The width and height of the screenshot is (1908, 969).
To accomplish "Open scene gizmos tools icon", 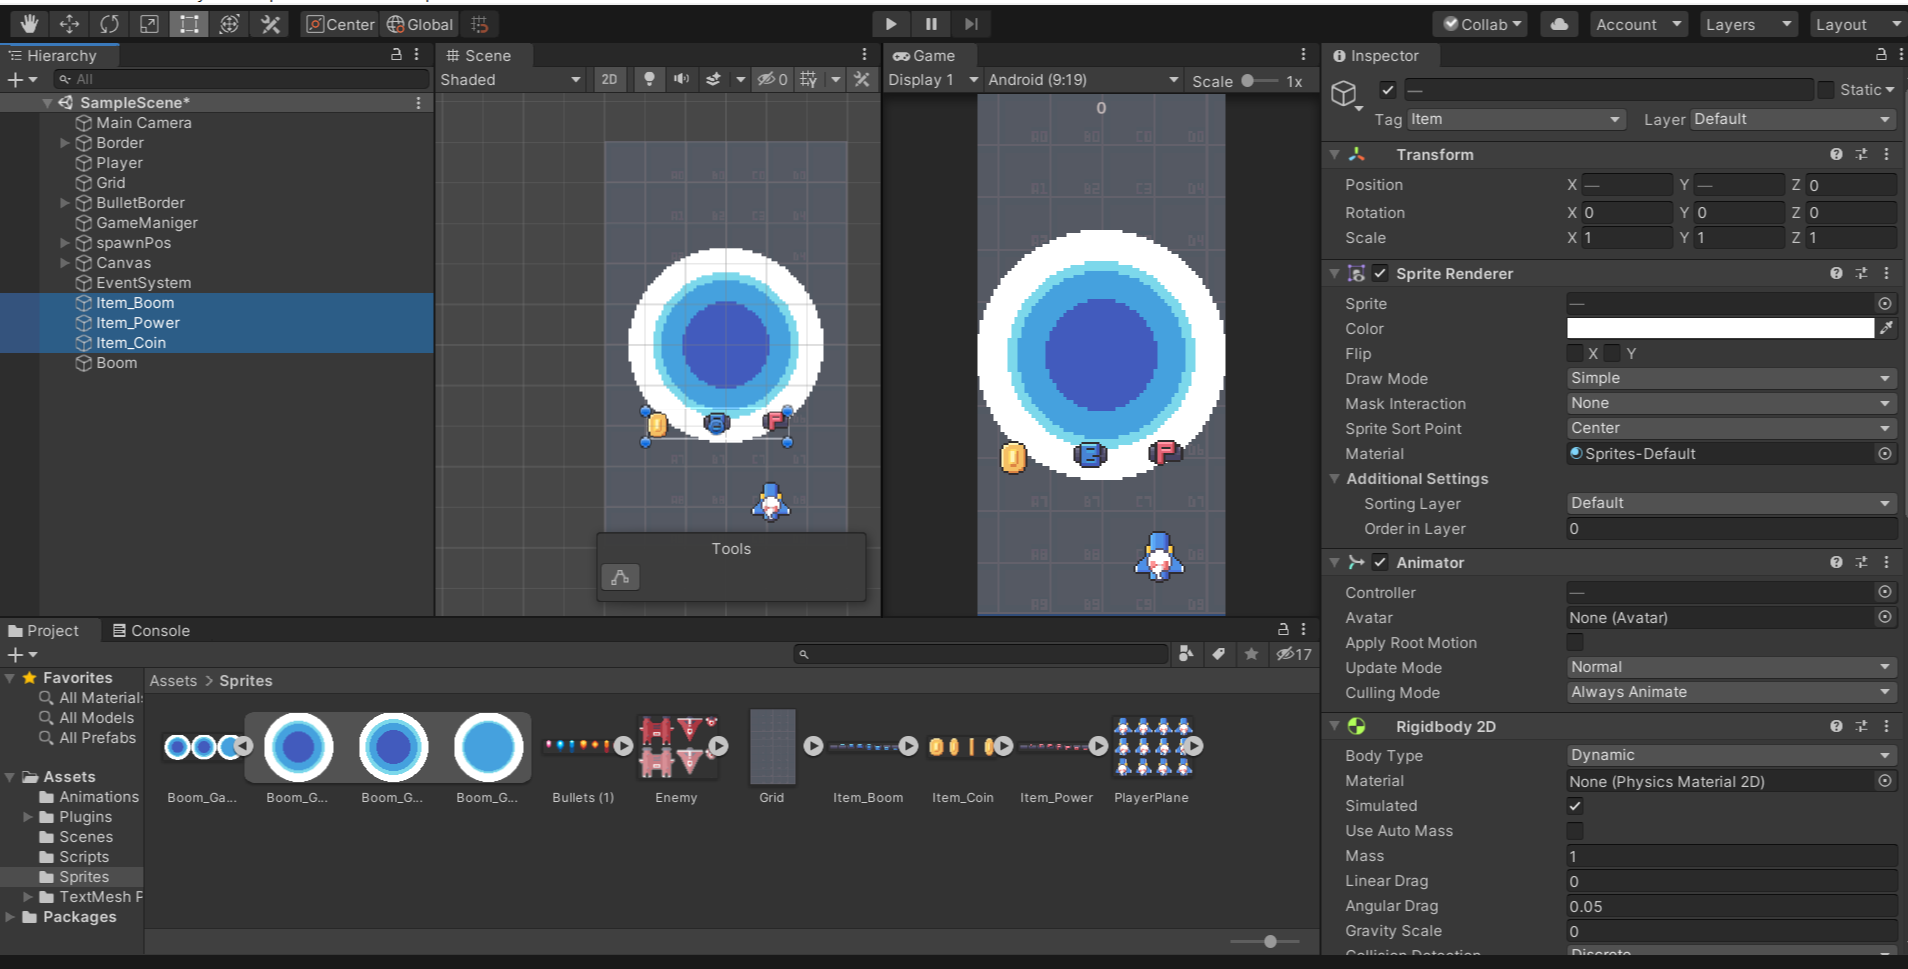I will [861, 79].
